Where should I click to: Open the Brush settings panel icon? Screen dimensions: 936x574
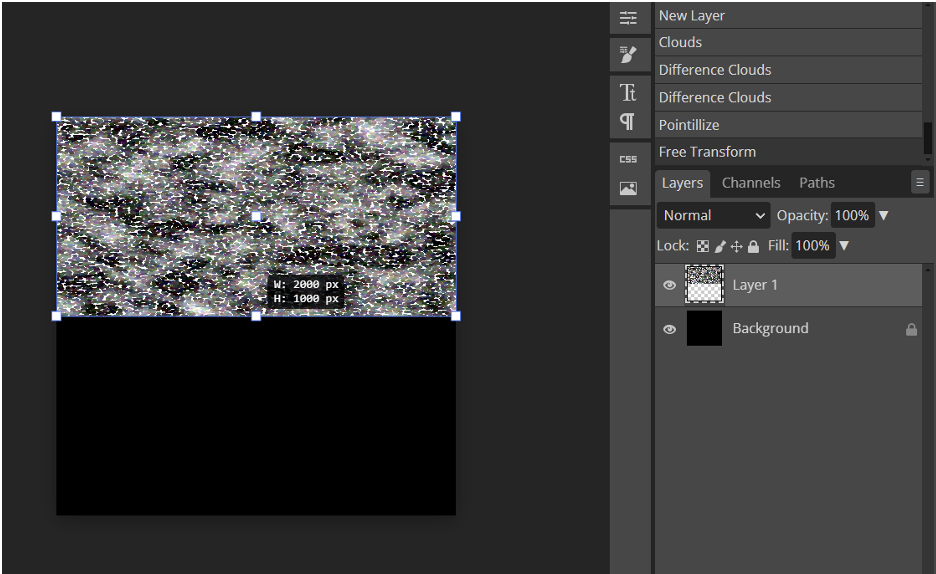[628, 54]
